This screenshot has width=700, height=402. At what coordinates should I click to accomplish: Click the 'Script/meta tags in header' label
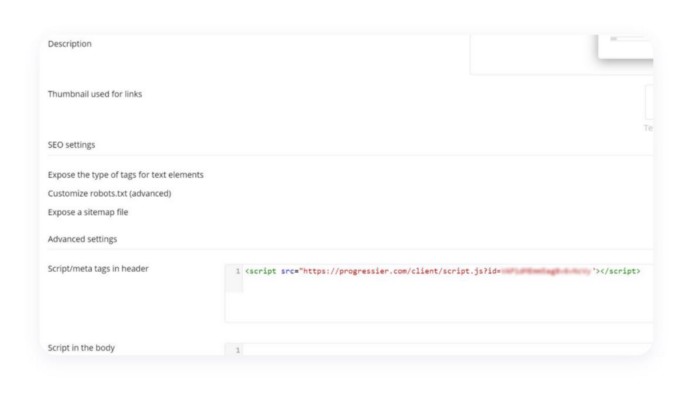[98, 268]
